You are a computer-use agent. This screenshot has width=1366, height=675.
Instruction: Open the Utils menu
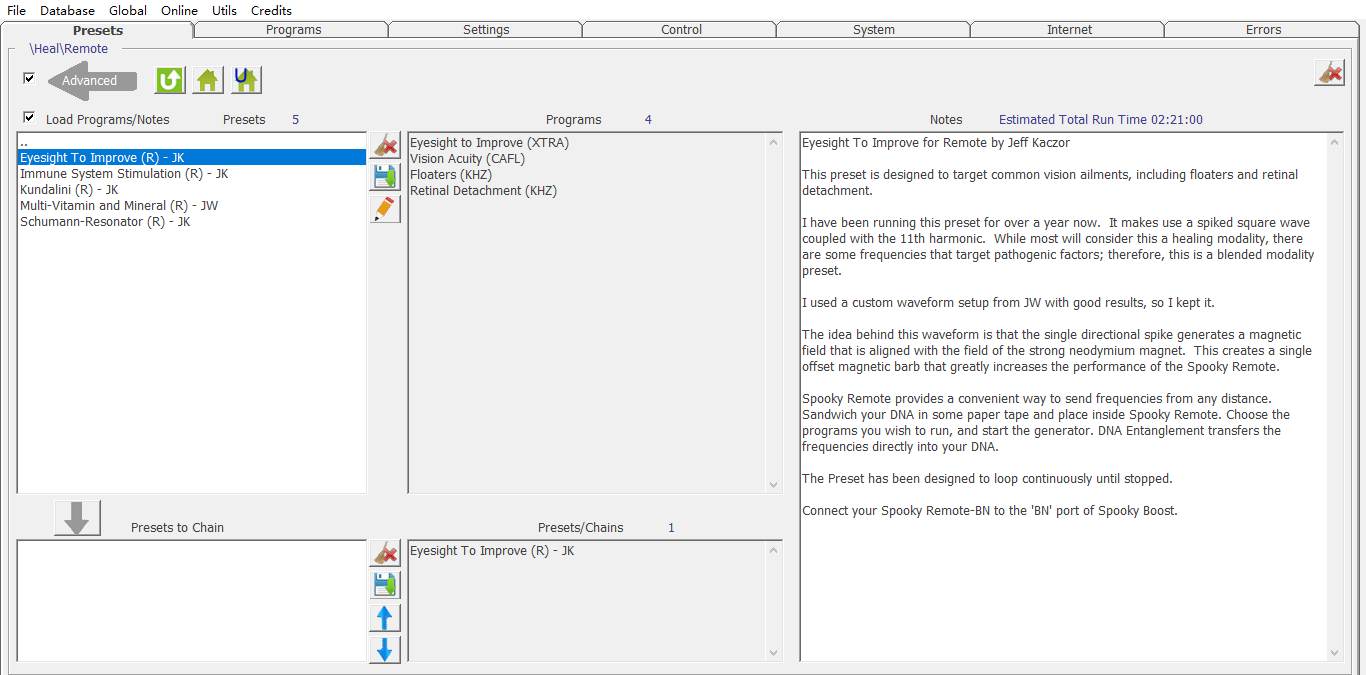224,10
